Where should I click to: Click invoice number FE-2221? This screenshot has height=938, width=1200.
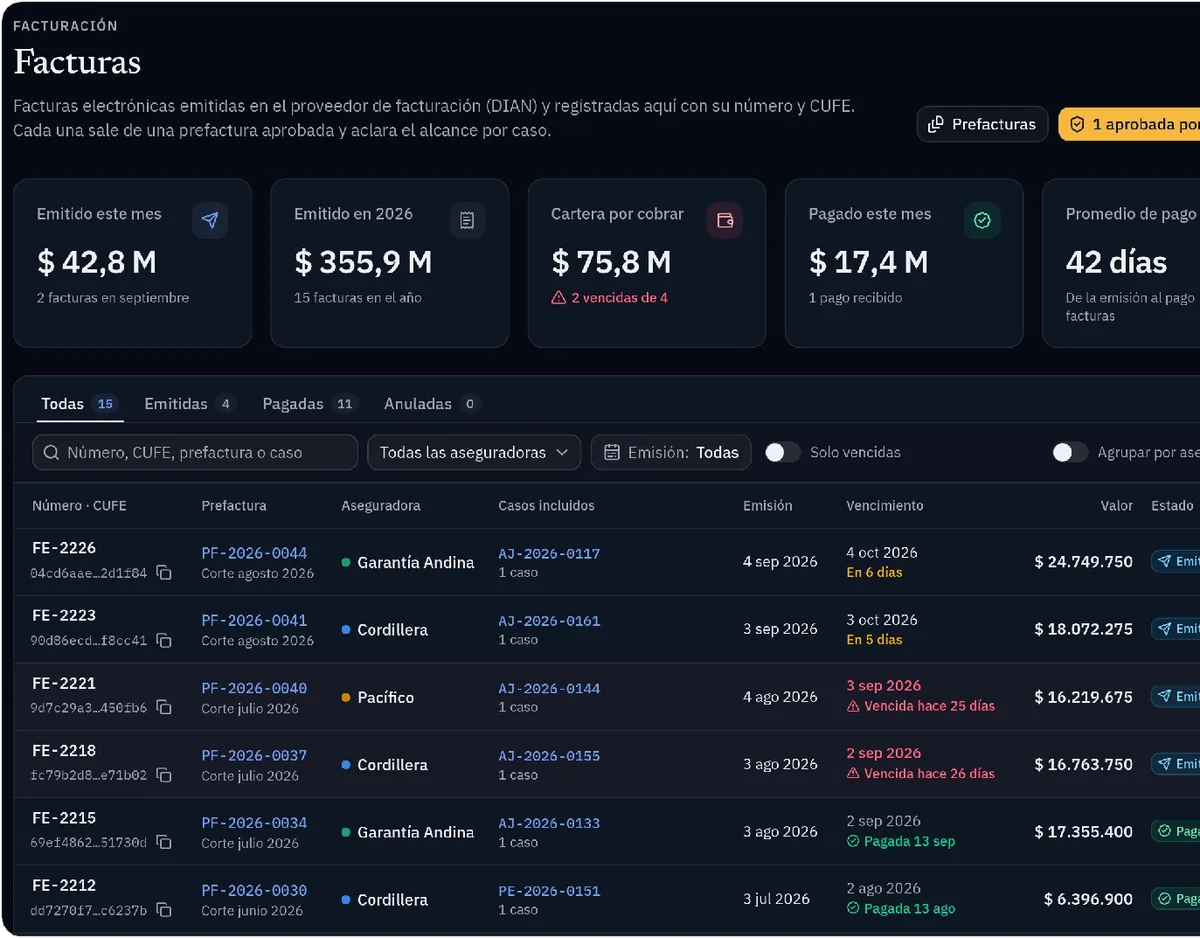[64, 683]
